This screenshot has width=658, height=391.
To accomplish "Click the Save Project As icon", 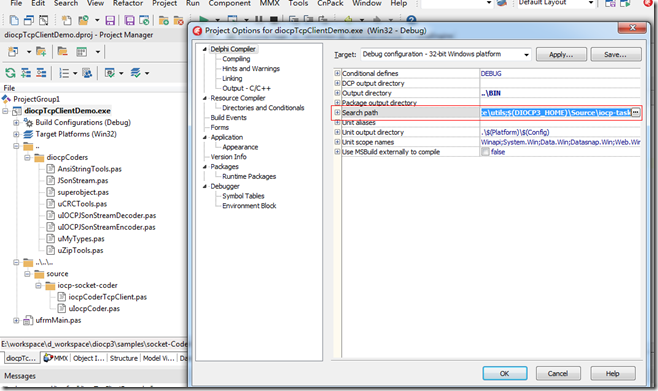I will click(144, 20).
